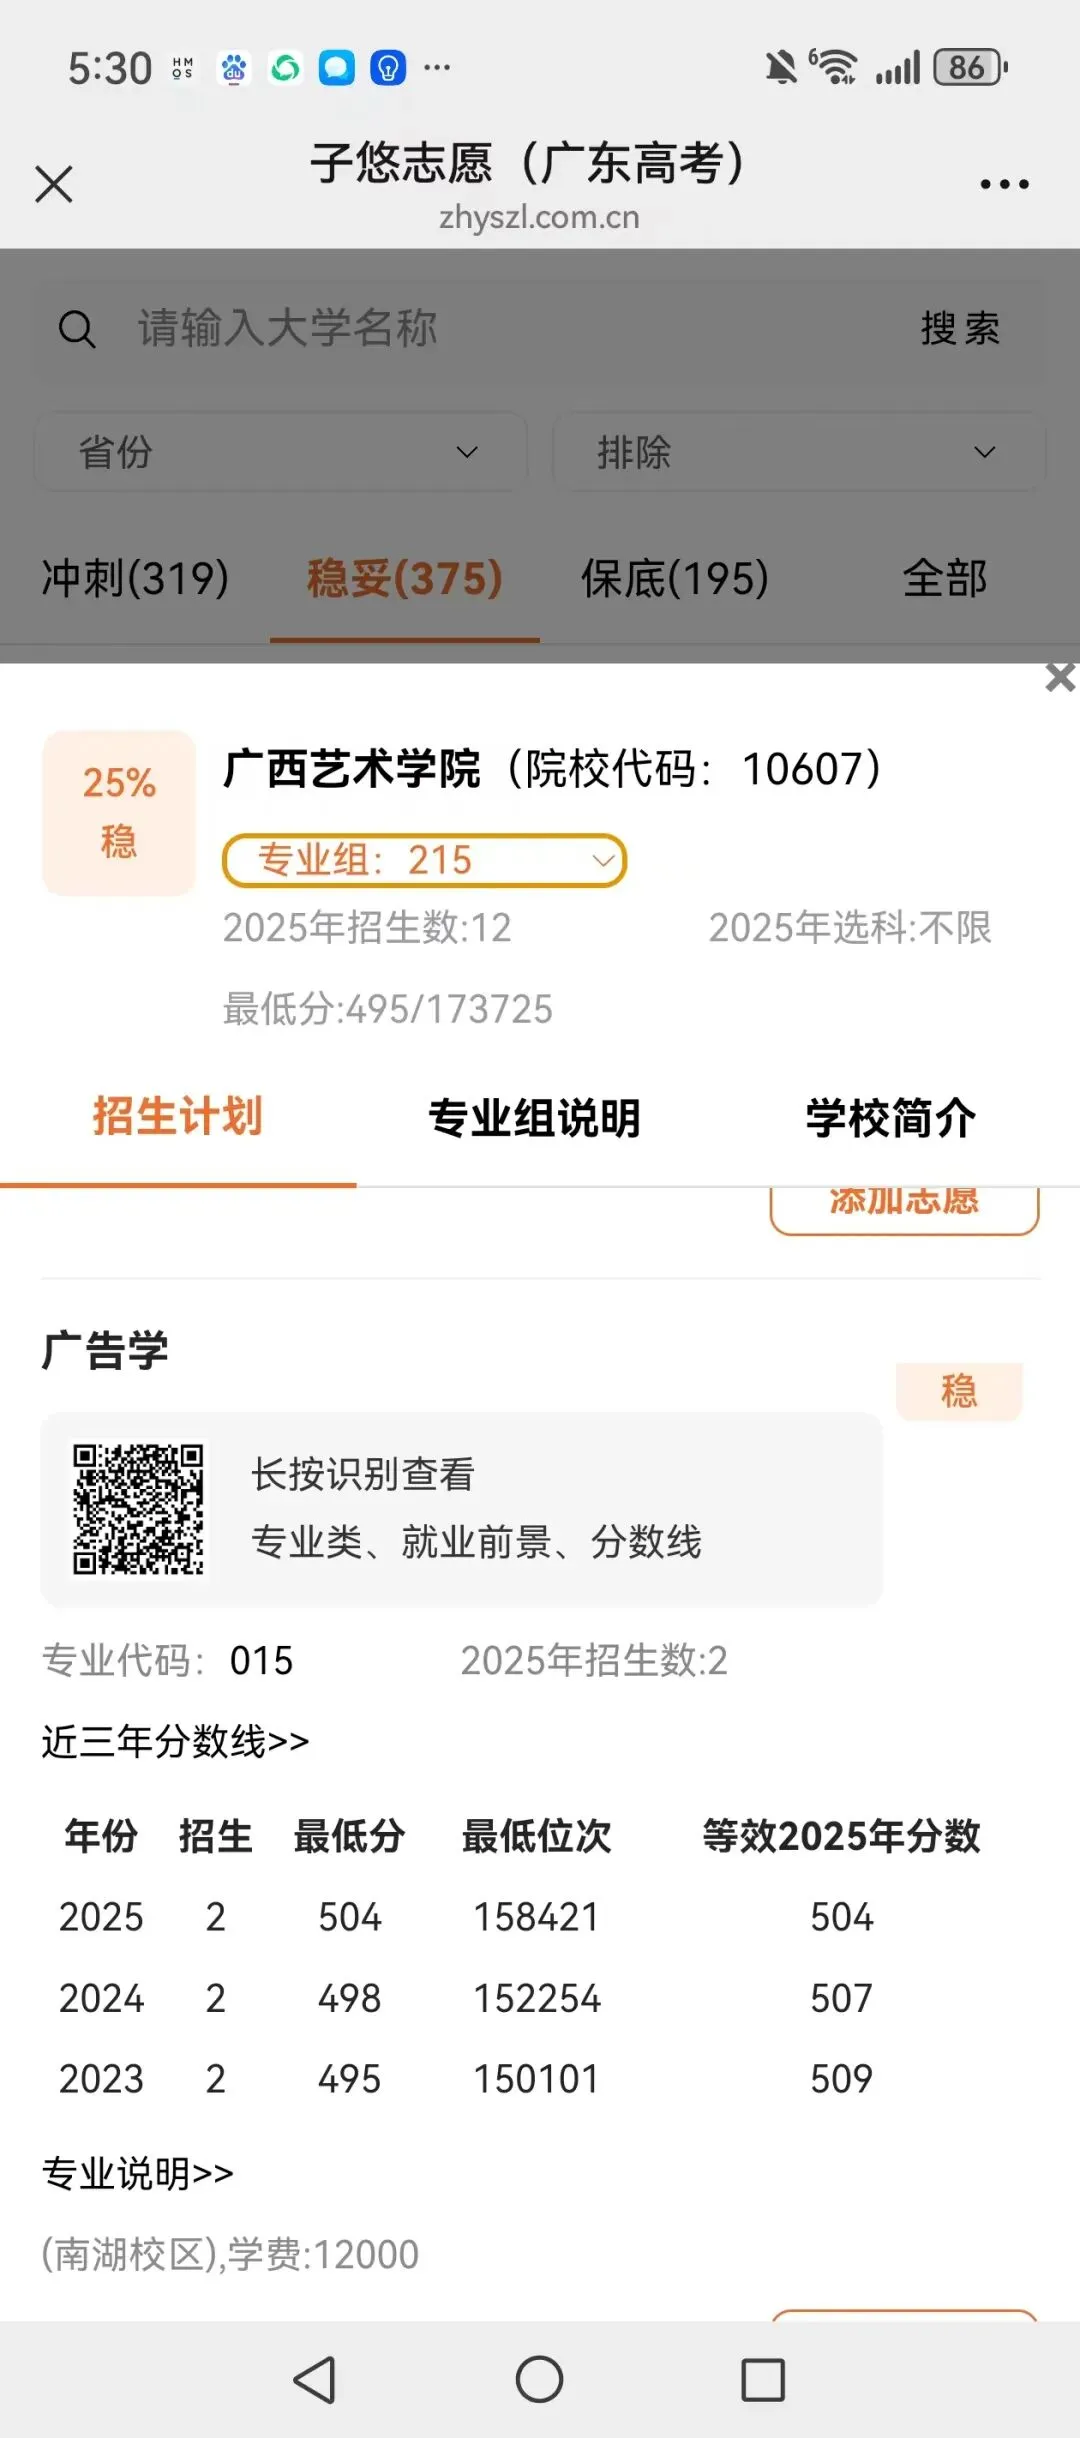
Task: Dismiss the school detail popup with the X
Action: coord(1060,678)
